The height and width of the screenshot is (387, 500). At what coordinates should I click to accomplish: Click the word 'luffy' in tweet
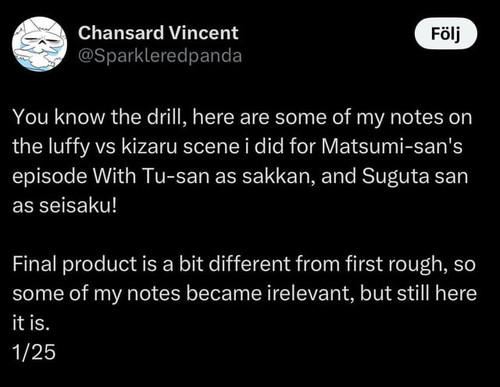tap(69, 147)
